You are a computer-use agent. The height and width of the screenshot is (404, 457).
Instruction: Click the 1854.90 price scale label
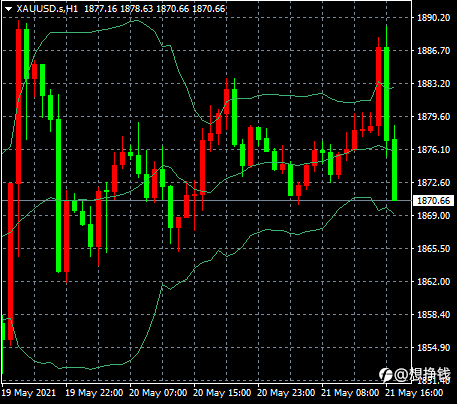point(433,348)
